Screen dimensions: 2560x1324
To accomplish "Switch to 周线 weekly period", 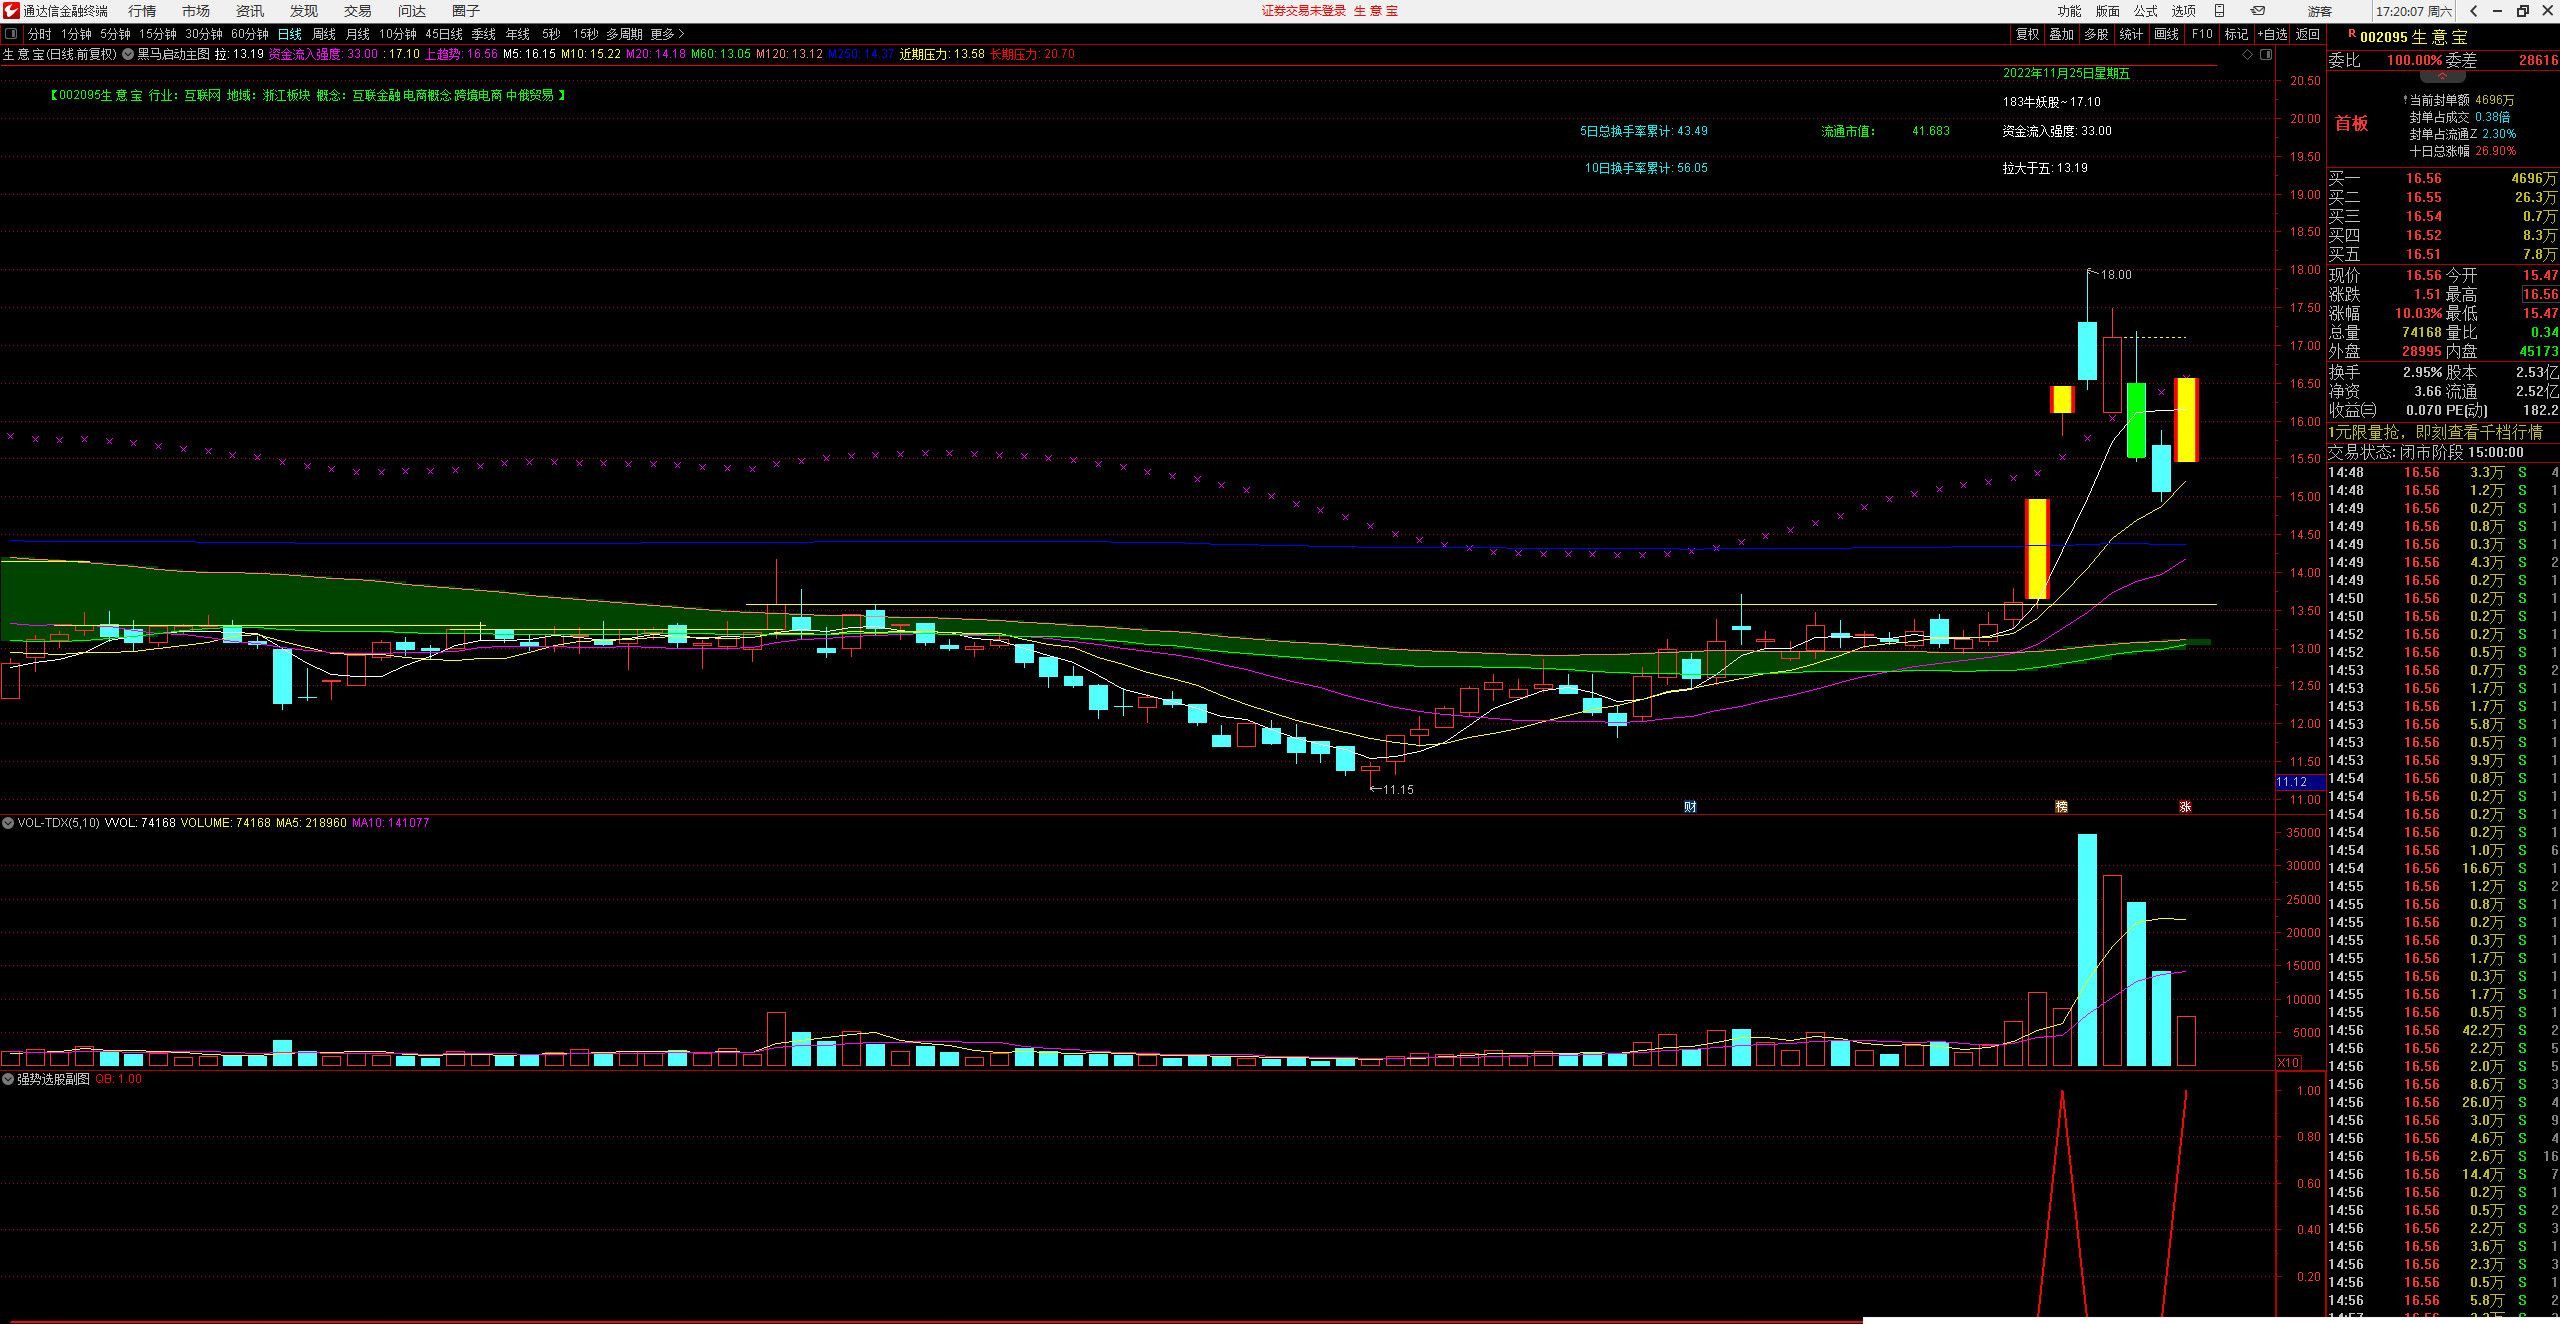I will tap(324, 34).
